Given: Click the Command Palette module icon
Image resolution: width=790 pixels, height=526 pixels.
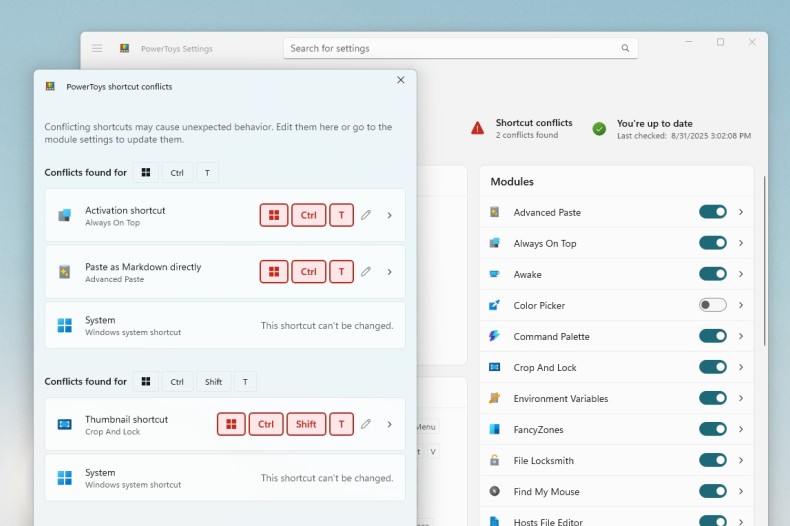Looking at the screenshot, I should [x=495, y=336].
